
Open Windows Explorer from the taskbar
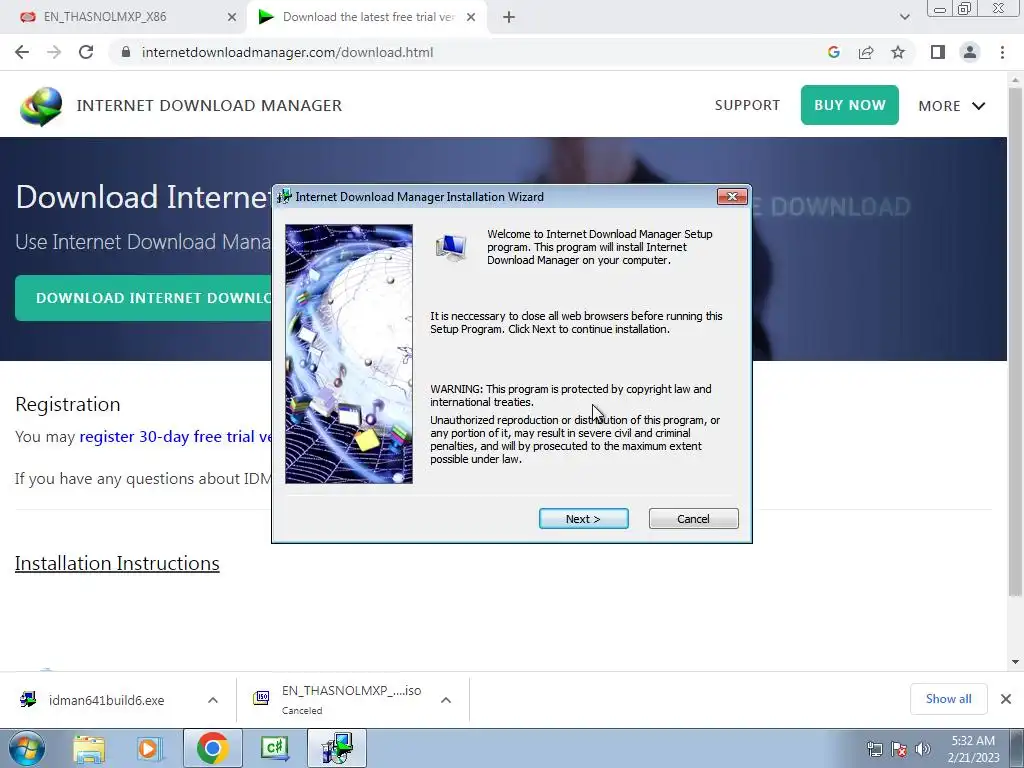pyautogui.click(x=89, y=748)
